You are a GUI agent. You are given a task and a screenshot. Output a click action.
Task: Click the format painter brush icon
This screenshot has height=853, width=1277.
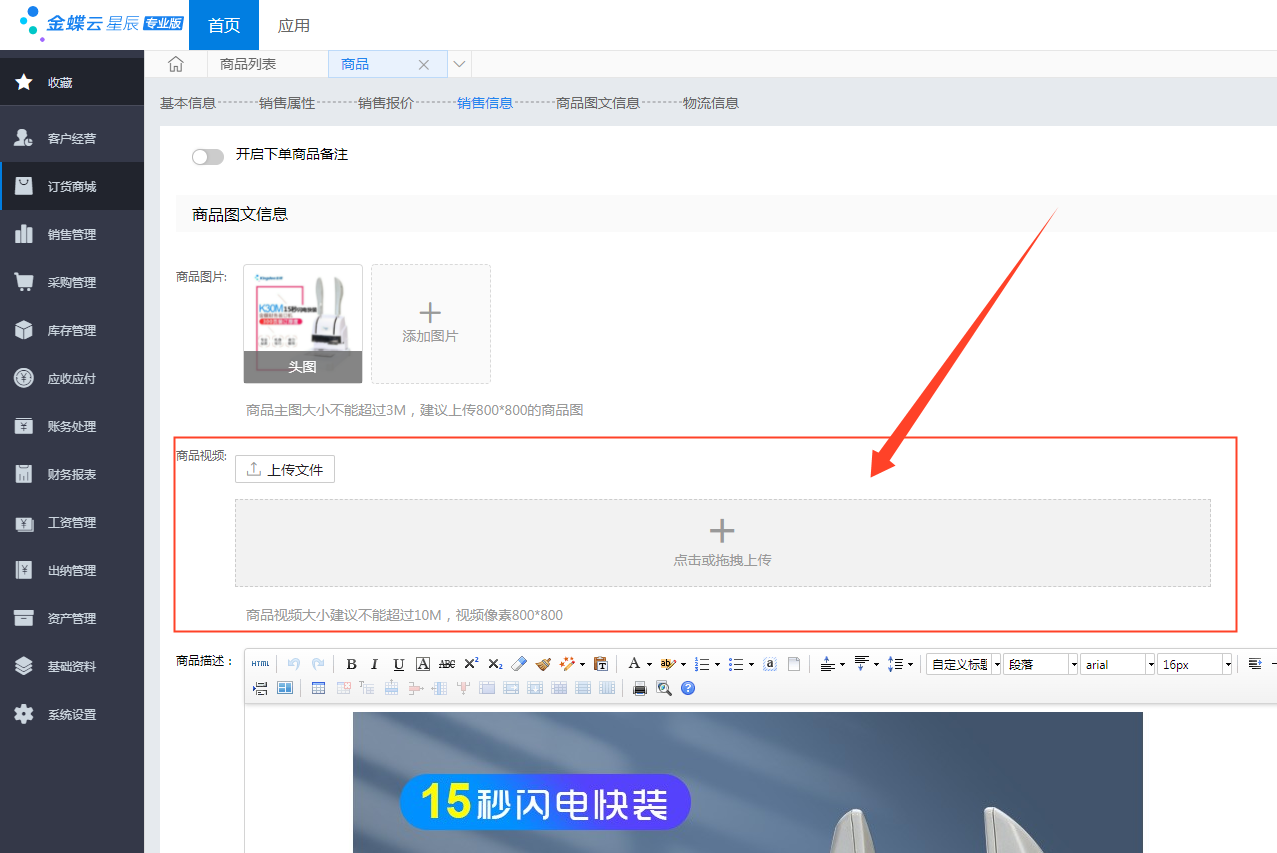point(543,664)
